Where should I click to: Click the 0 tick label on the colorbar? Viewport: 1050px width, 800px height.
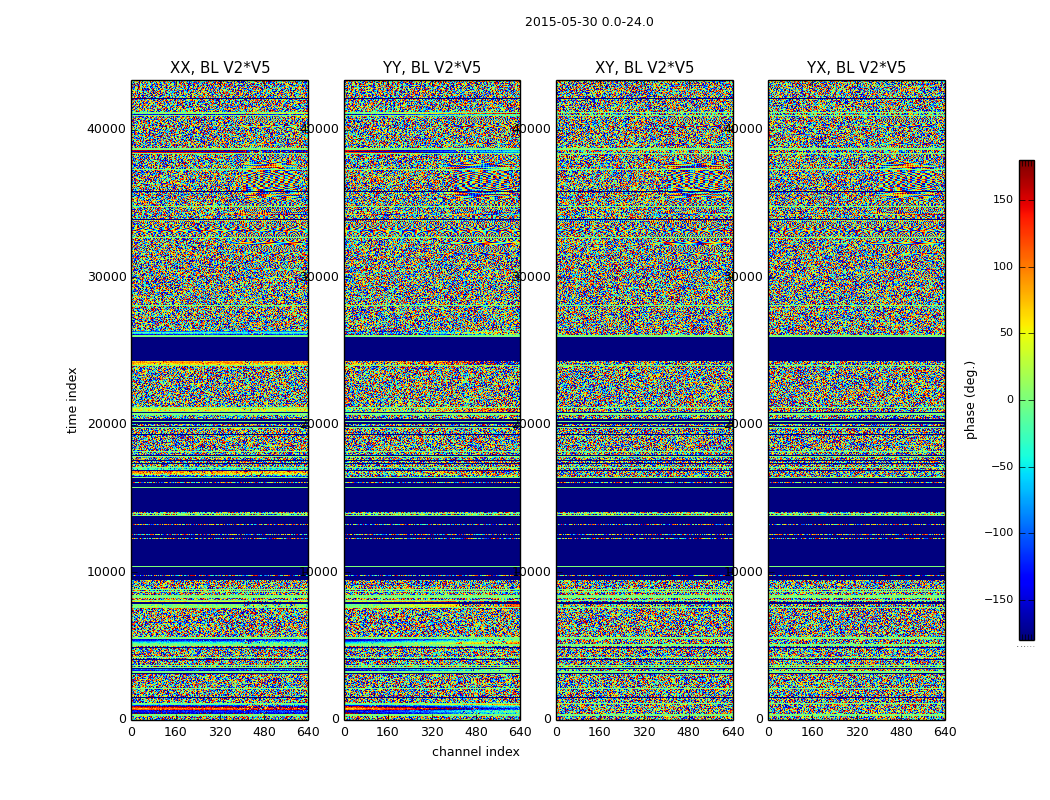coord(1009,400)
